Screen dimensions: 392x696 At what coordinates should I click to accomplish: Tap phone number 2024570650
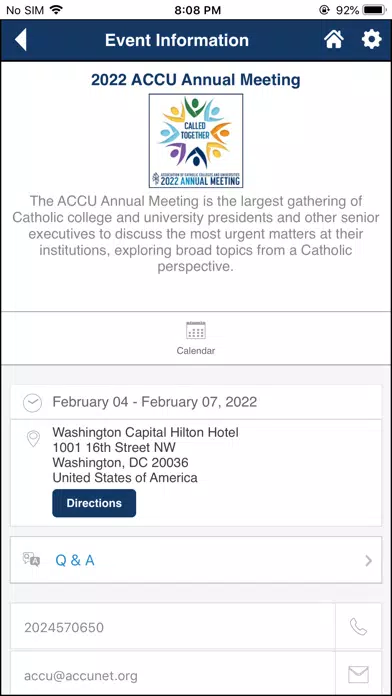tap(64, 627)
